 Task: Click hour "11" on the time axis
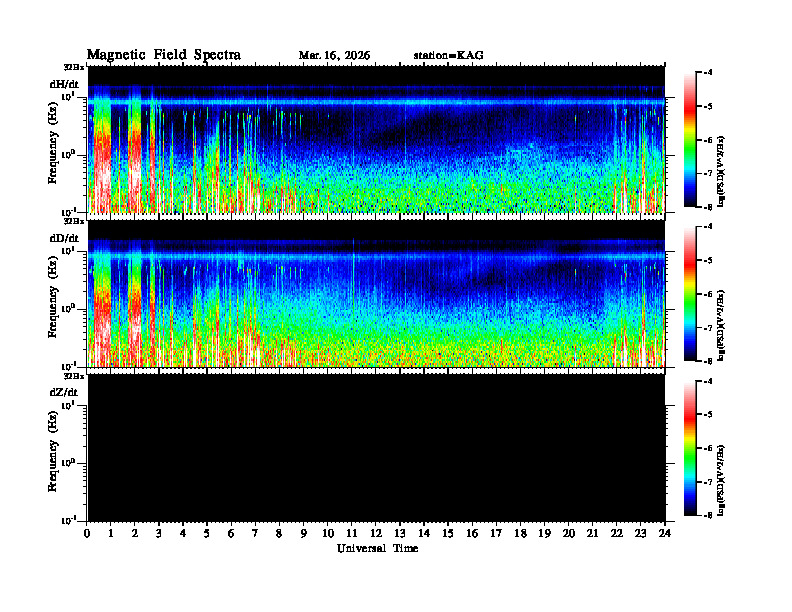[x=352, y=534]
